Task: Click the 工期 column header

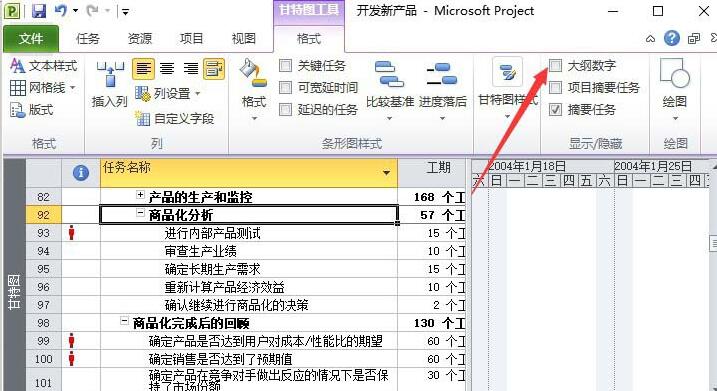Action: pos(432,173)
